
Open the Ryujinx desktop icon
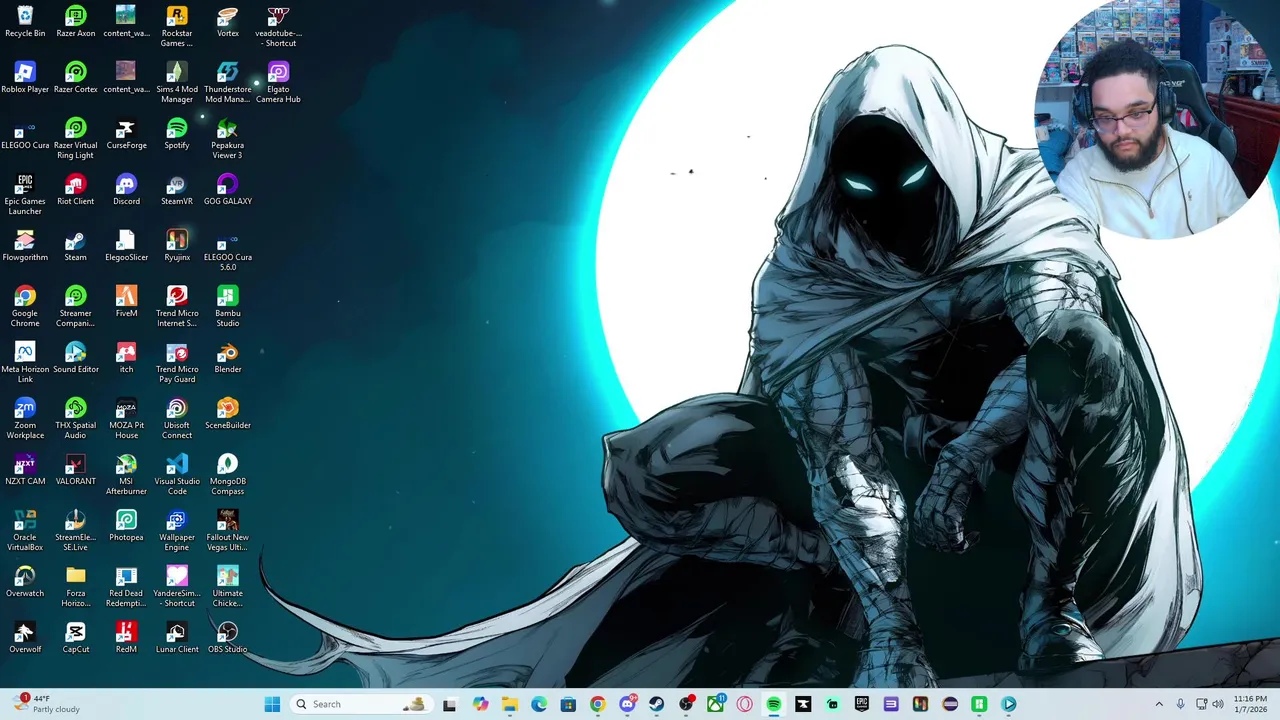pyautogui.click(x=177, y=246)
